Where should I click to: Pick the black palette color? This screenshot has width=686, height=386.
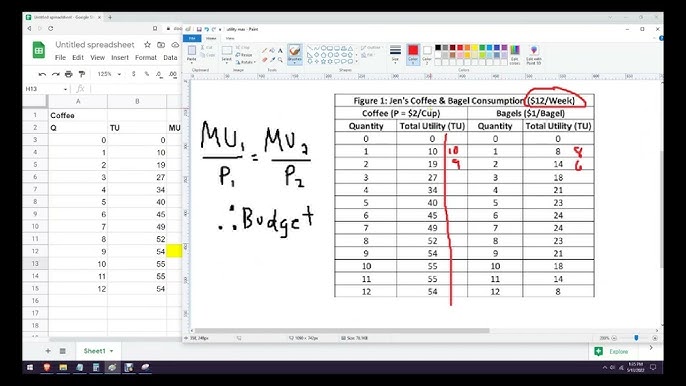tap(438, 48)
